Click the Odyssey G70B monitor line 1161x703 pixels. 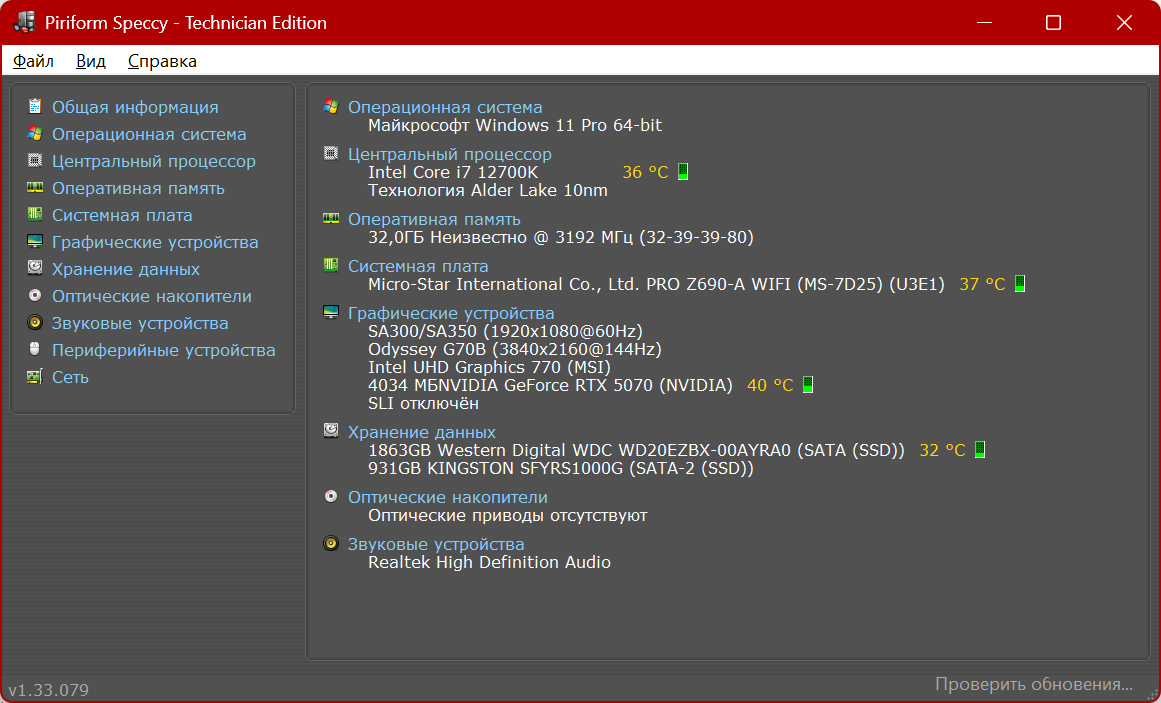tap(515, 349)
